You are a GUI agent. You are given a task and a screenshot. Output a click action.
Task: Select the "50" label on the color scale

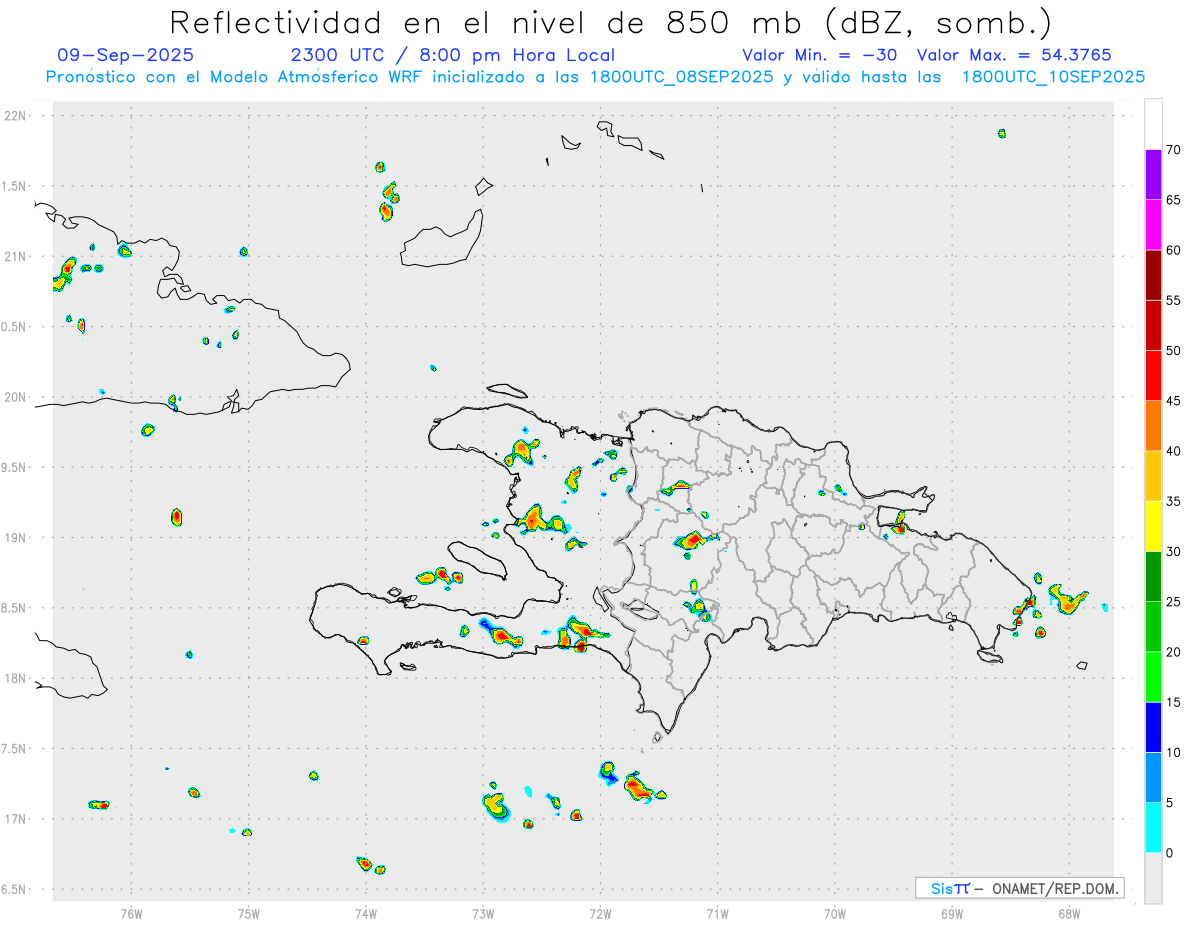1173,351
